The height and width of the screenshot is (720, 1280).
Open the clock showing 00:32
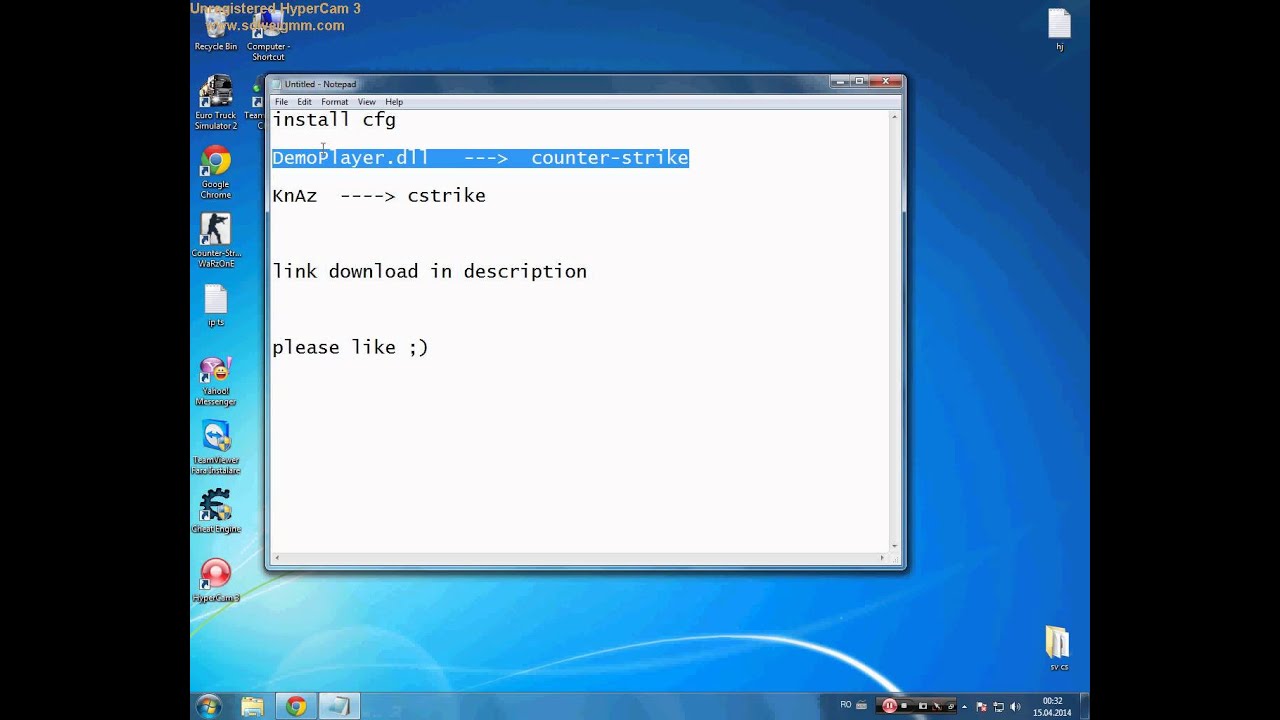(1052, 706)
